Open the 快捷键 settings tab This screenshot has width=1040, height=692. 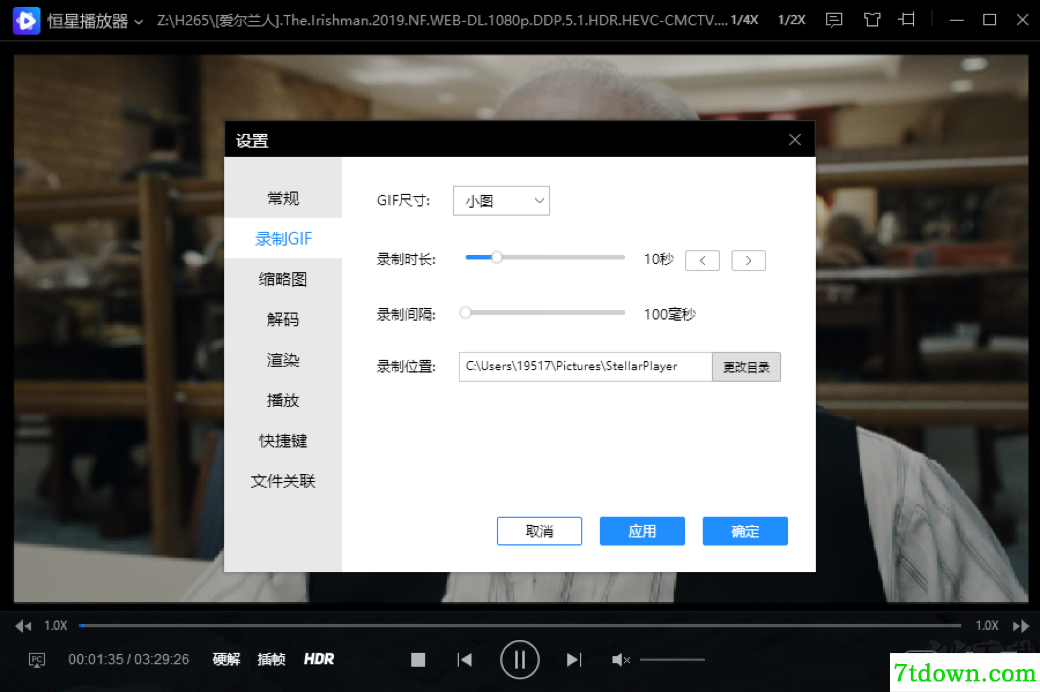tap(283, 441)
